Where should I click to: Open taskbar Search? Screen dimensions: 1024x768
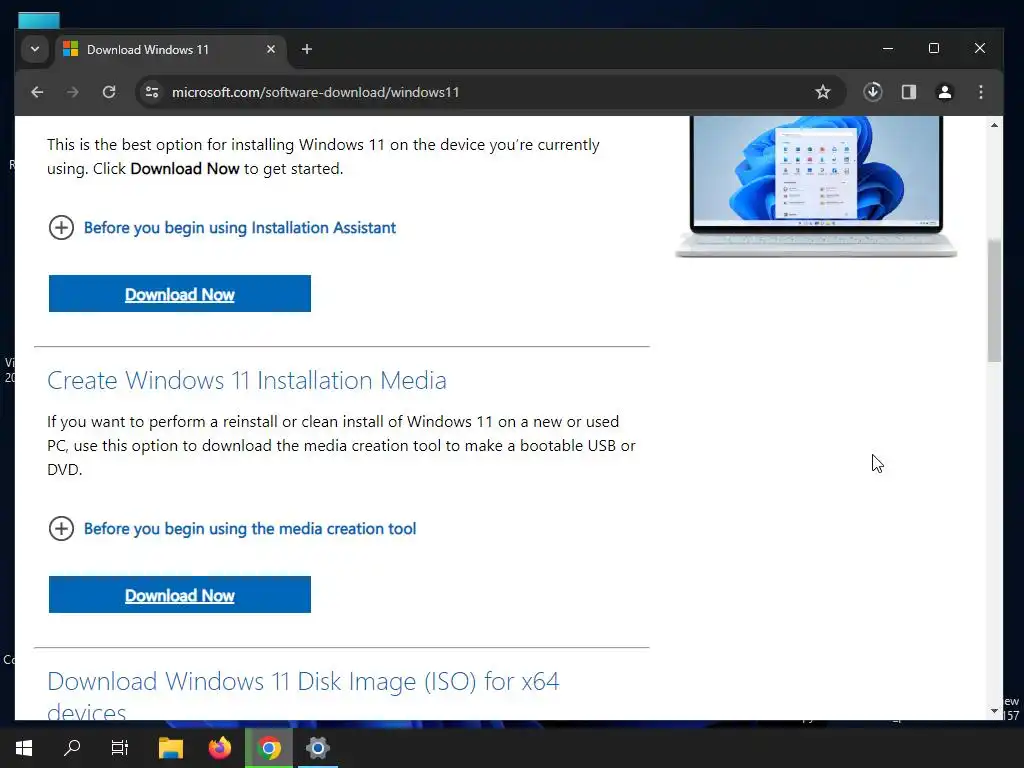[72, 748]
